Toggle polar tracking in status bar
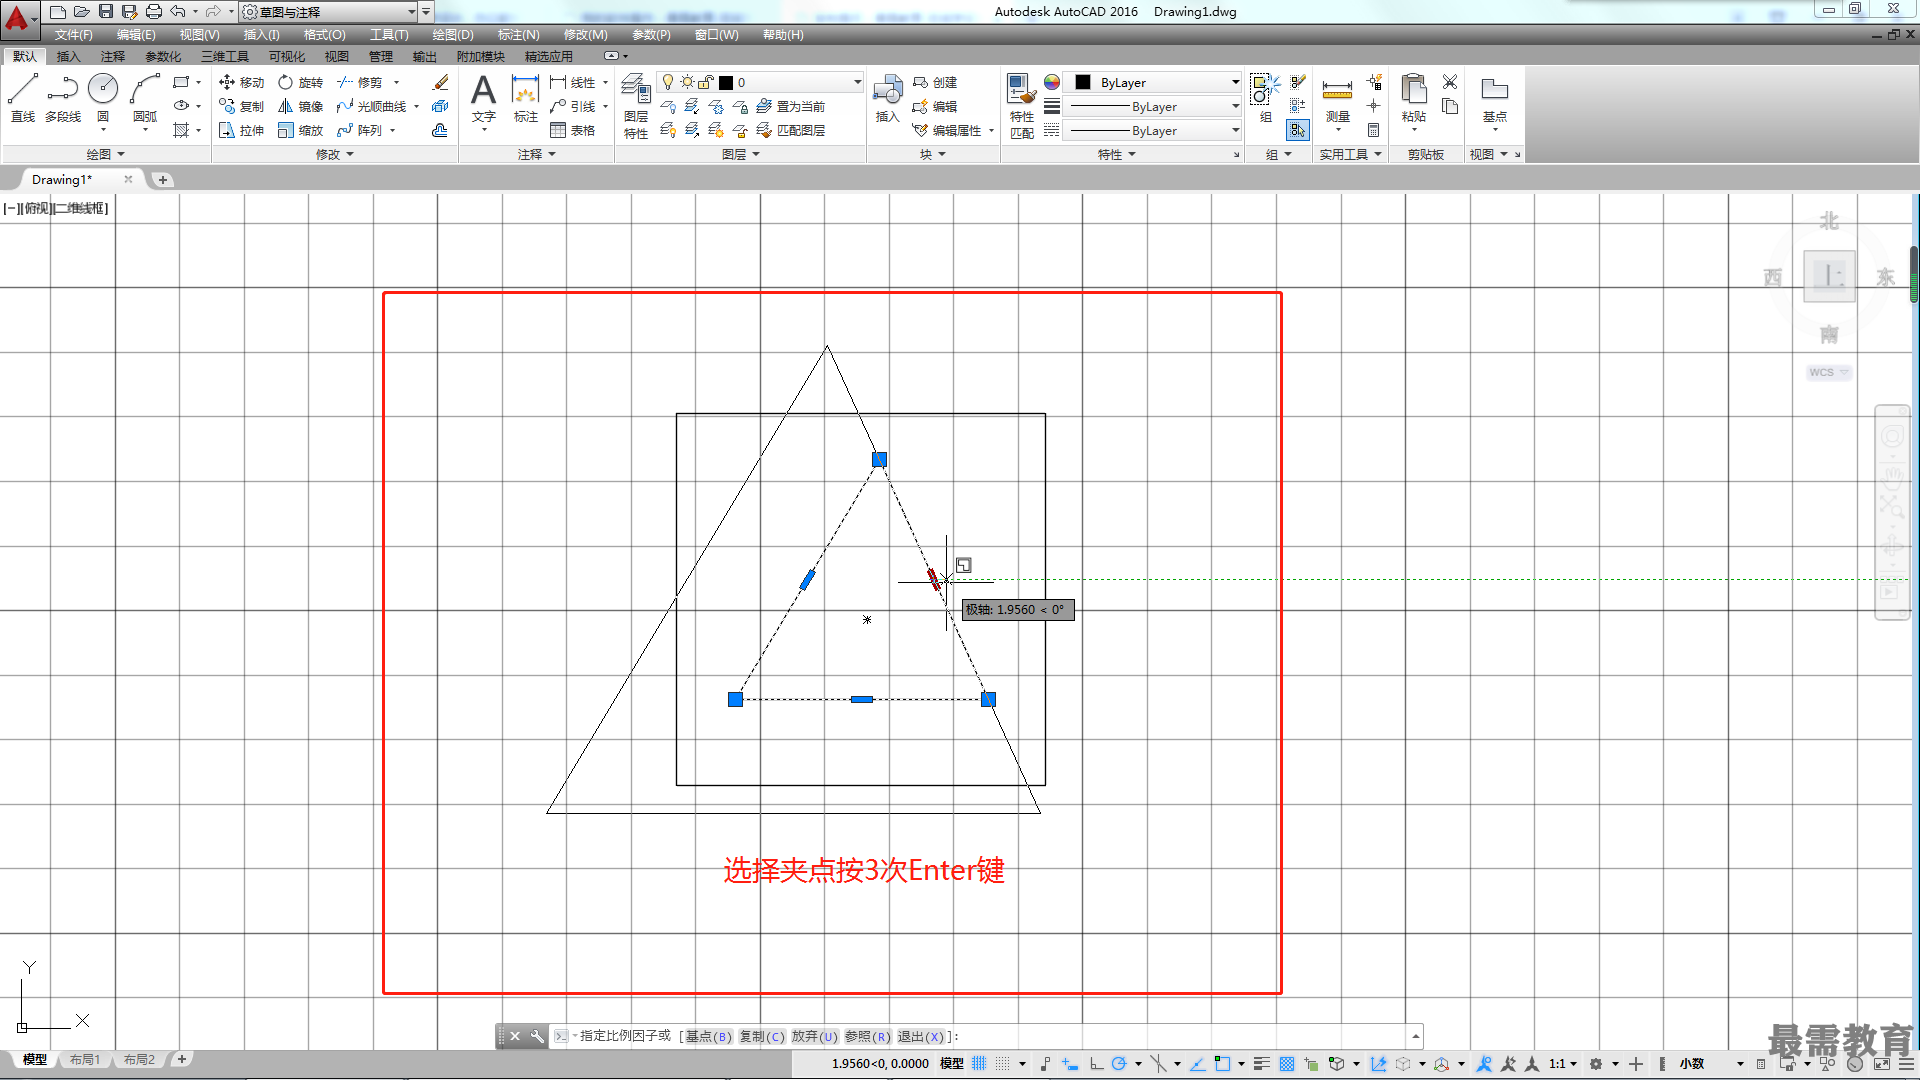Screen dimensions: 1920x1080 (x=1119, y=1063)
